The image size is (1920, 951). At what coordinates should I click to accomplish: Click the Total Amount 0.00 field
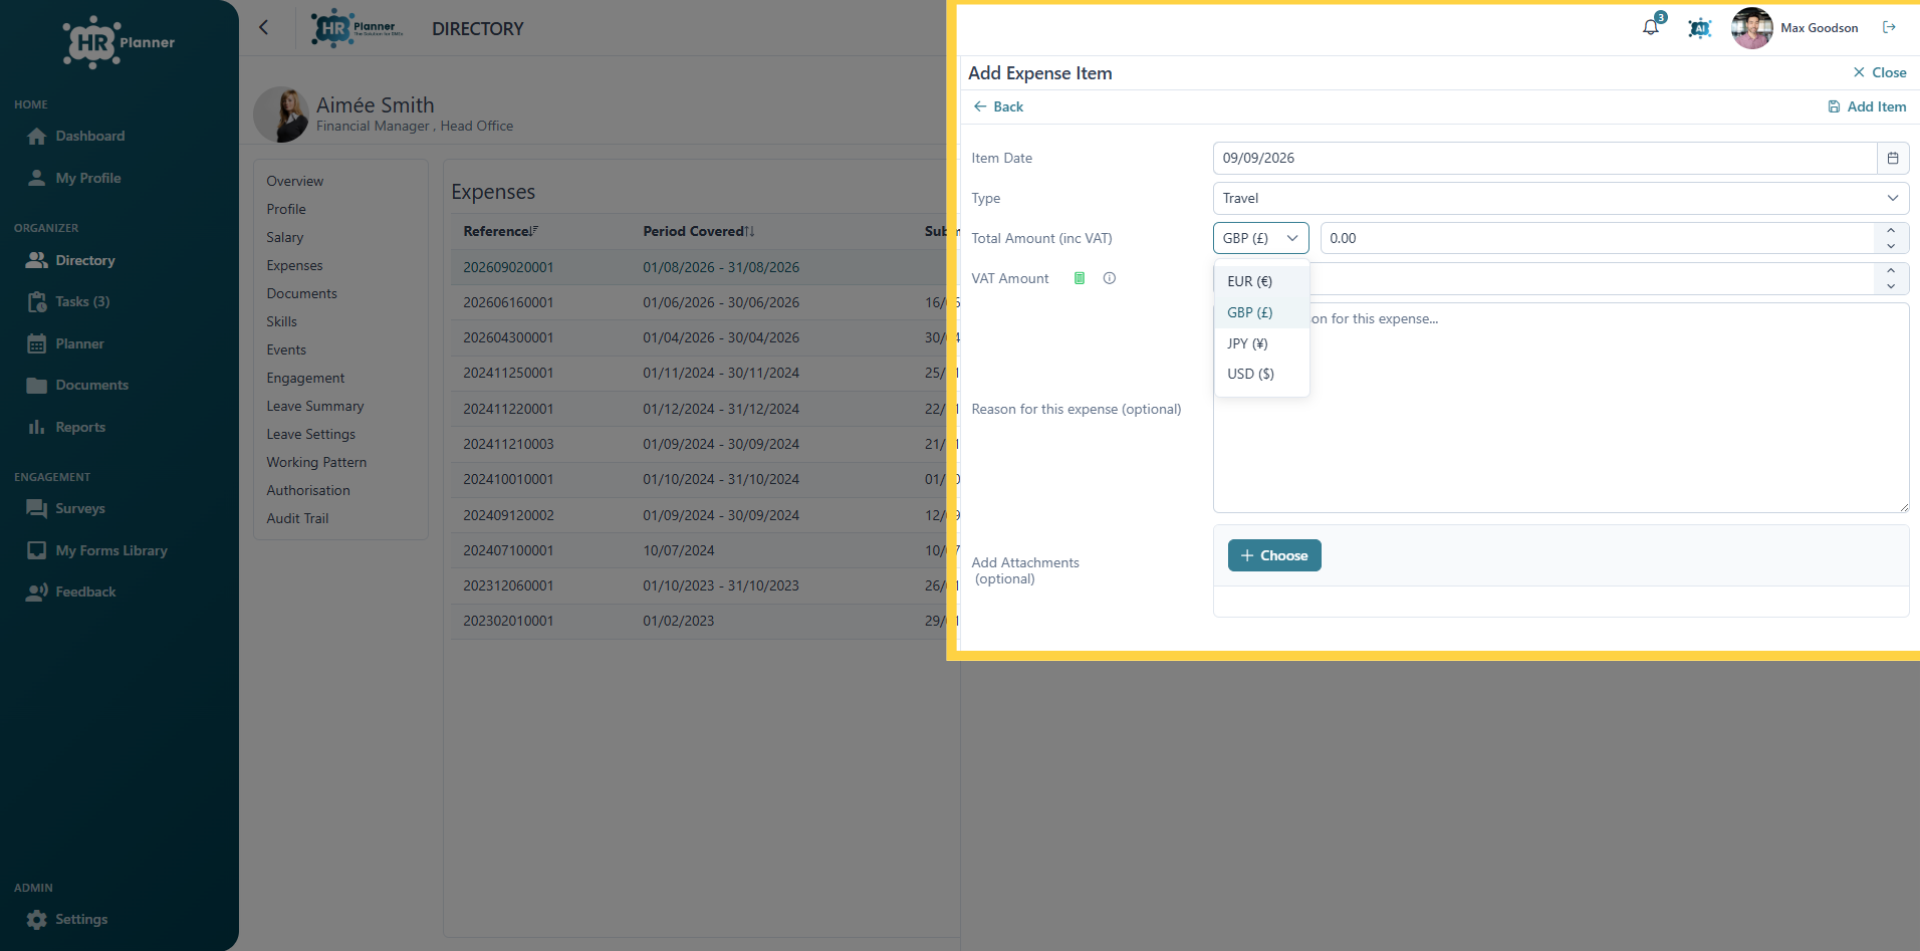click(x=1597, y=238)
